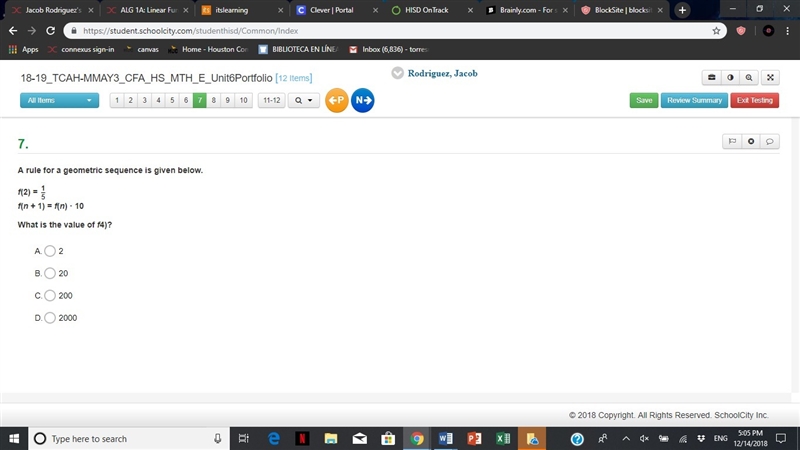This screenshot has height=450, width=800.
Task: Open a new browser tab with plus
Action: coord(682,10)
